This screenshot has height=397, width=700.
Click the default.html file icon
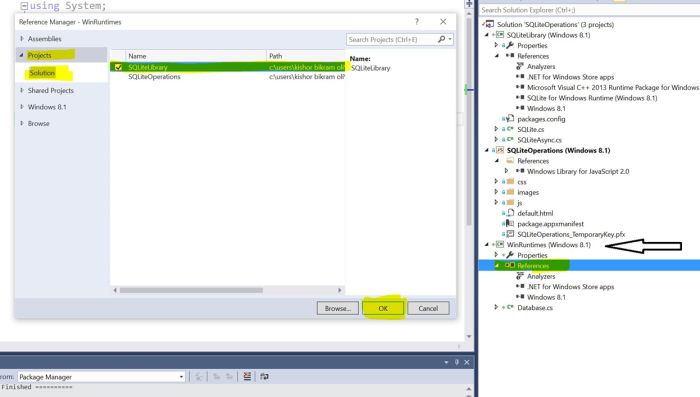coord(510,213)
